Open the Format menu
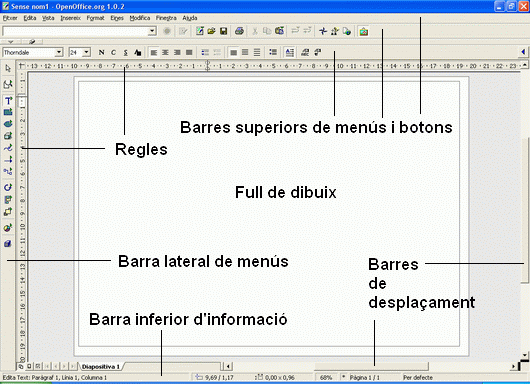 [x=95, y=18]
